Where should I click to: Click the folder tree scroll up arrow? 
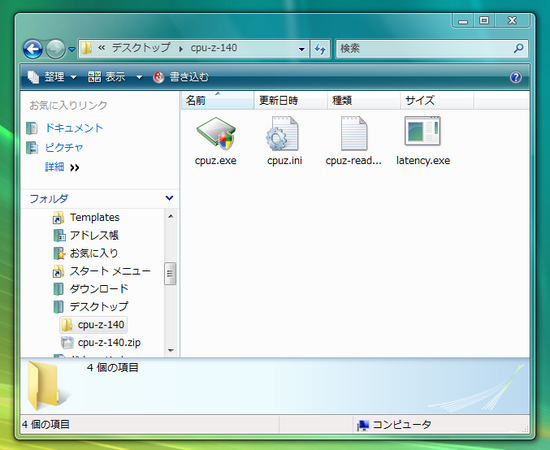pyautogui.click(x=170, y=216)
